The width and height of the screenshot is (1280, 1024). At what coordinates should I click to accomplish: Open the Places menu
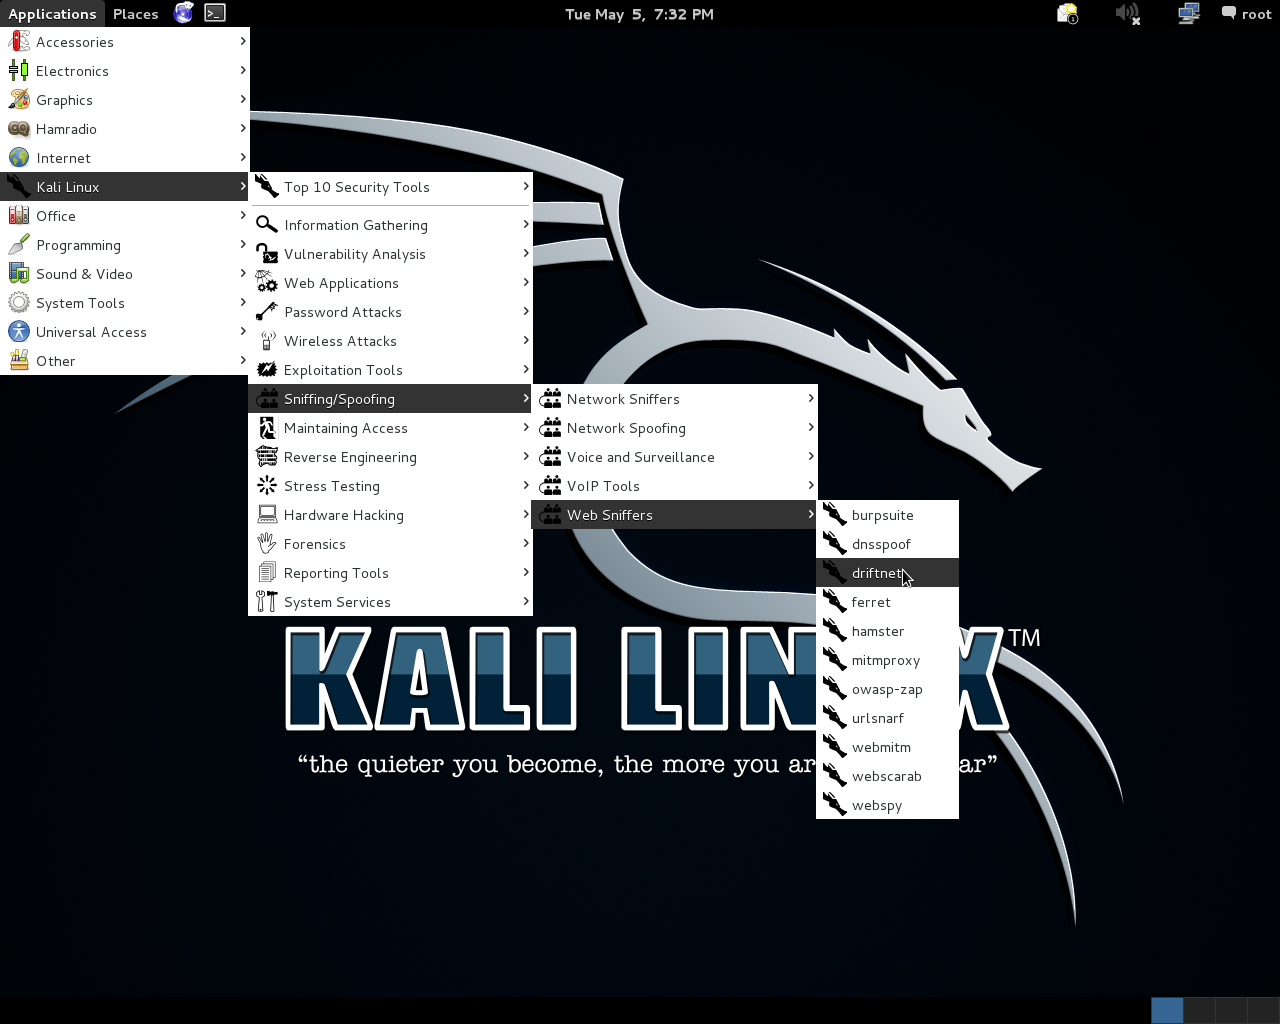[x=136, y=14]
